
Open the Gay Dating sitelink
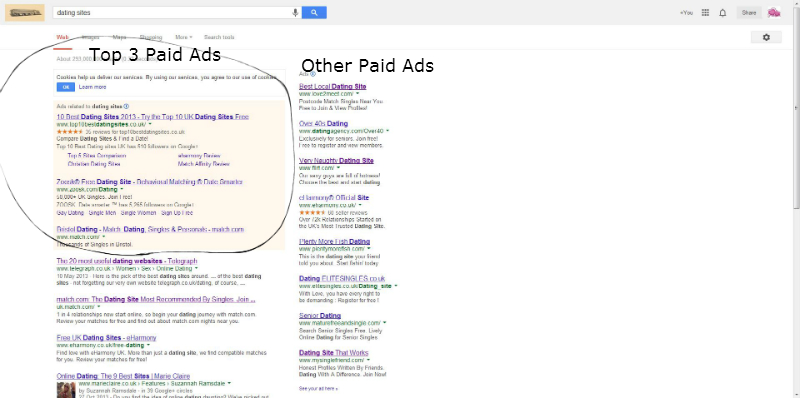pos(70,213)
